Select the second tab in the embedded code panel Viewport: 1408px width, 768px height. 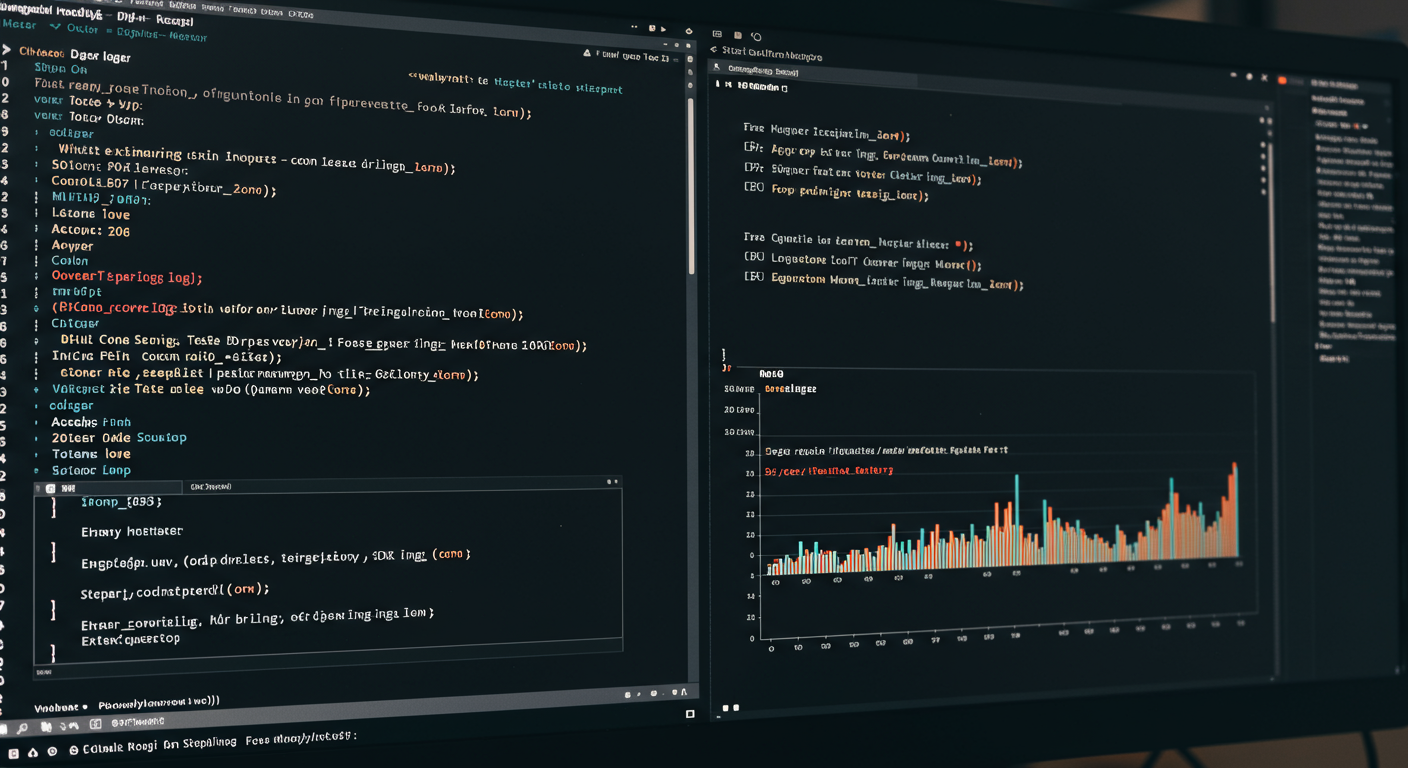(x=210, y=487)
